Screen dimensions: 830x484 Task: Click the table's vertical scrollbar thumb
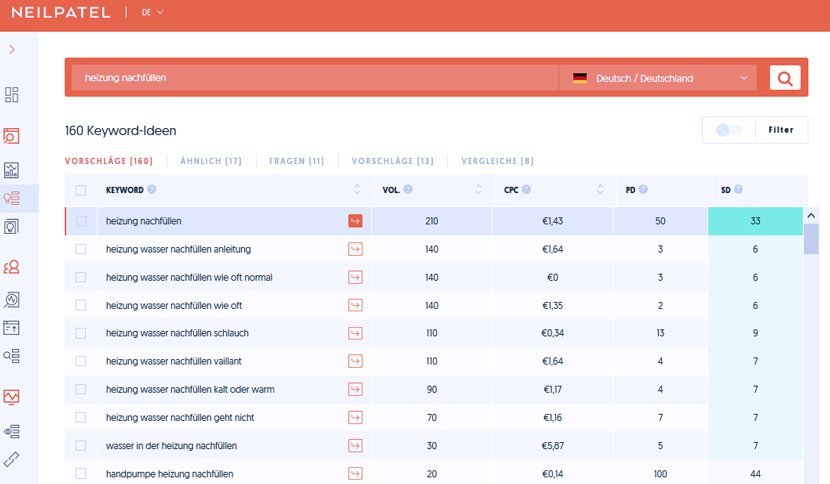coord(811,239)
